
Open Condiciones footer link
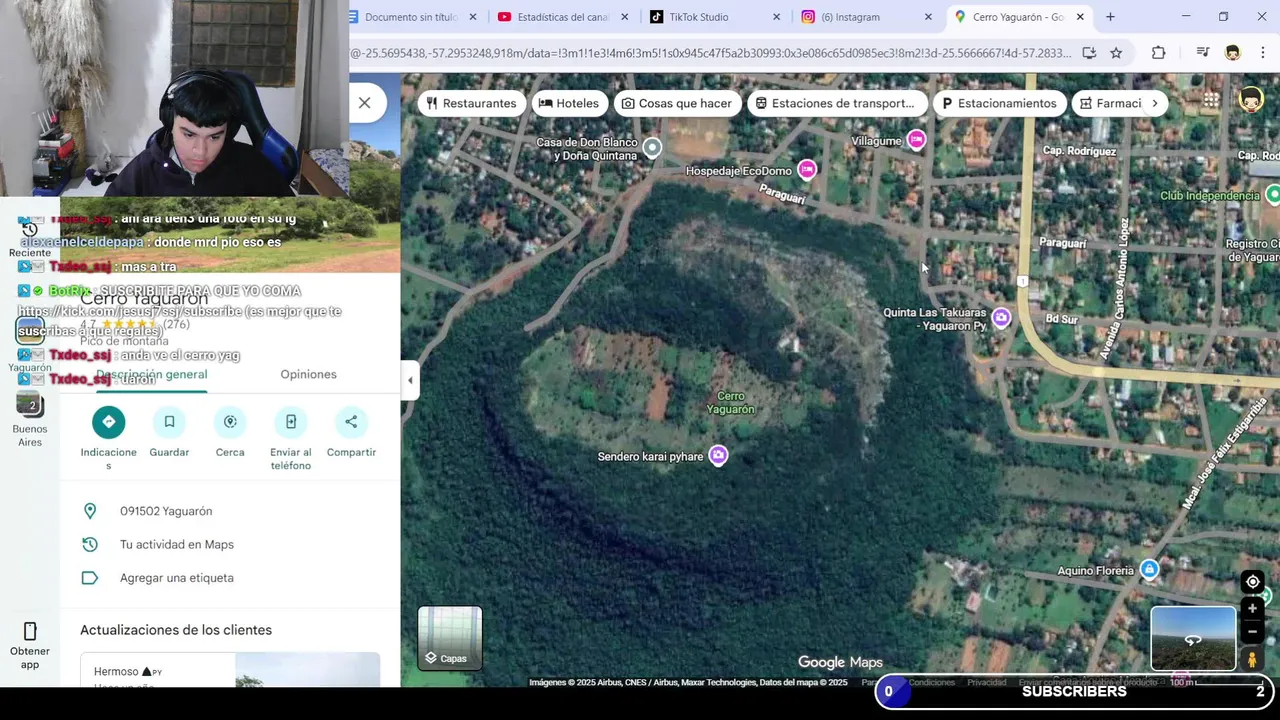[932, 682]
